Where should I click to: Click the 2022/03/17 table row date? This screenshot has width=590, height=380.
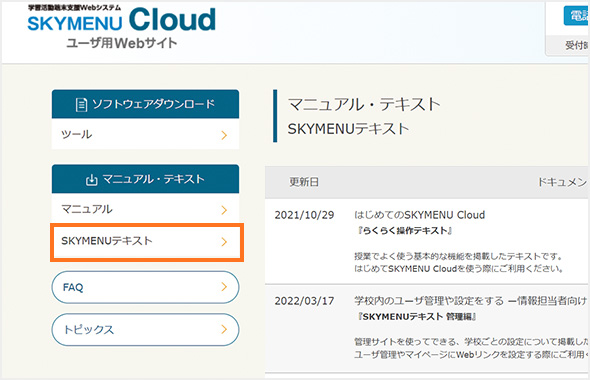[304, 301]
